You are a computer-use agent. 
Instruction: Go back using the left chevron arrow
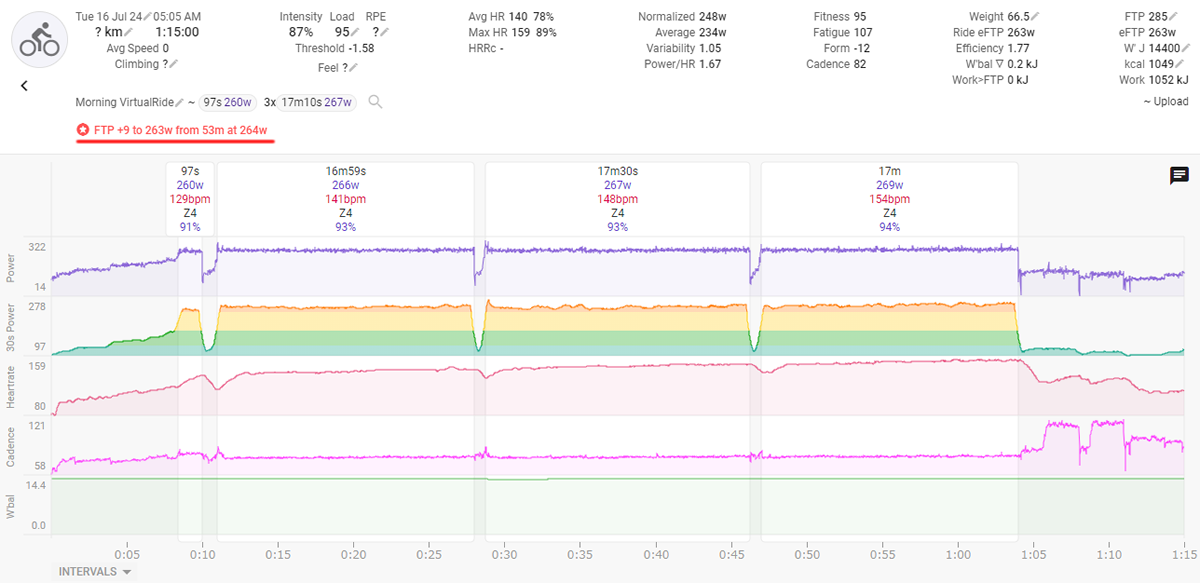tap(24, 86)
